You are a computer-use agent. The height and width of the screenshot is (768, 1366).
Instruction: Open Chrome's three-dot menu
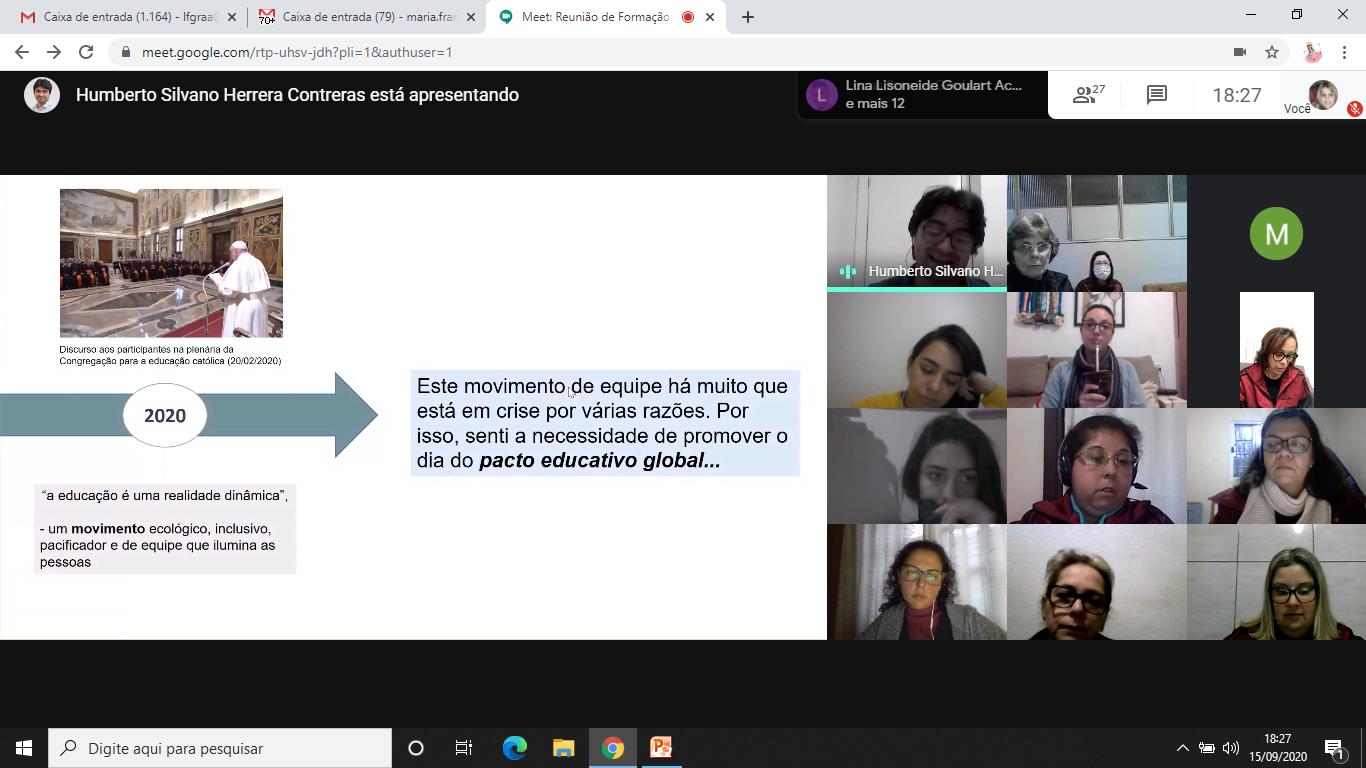(1344, 52)
